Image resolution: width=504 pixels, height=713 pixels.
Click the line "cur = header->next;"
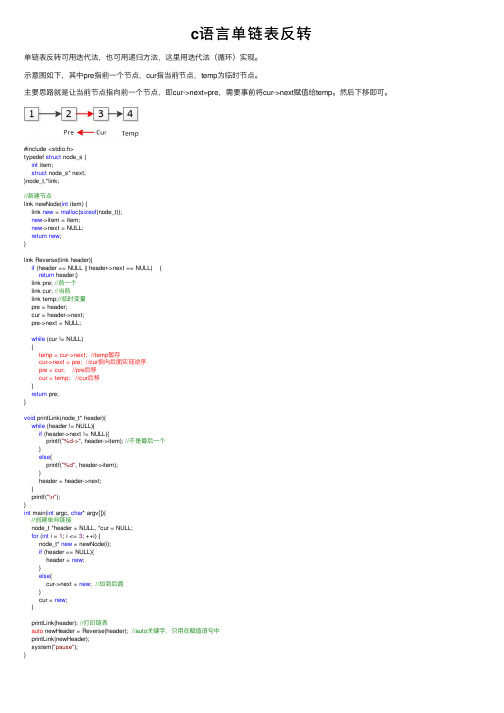click(x=58, y=315)
